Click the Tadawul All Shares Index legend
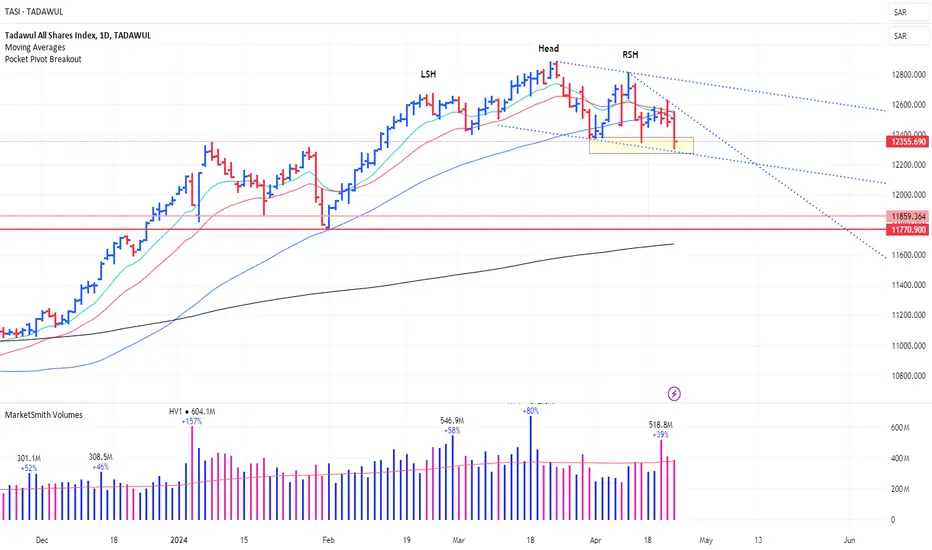The height and width of the screenshot is (550, 932). (78, 36)
